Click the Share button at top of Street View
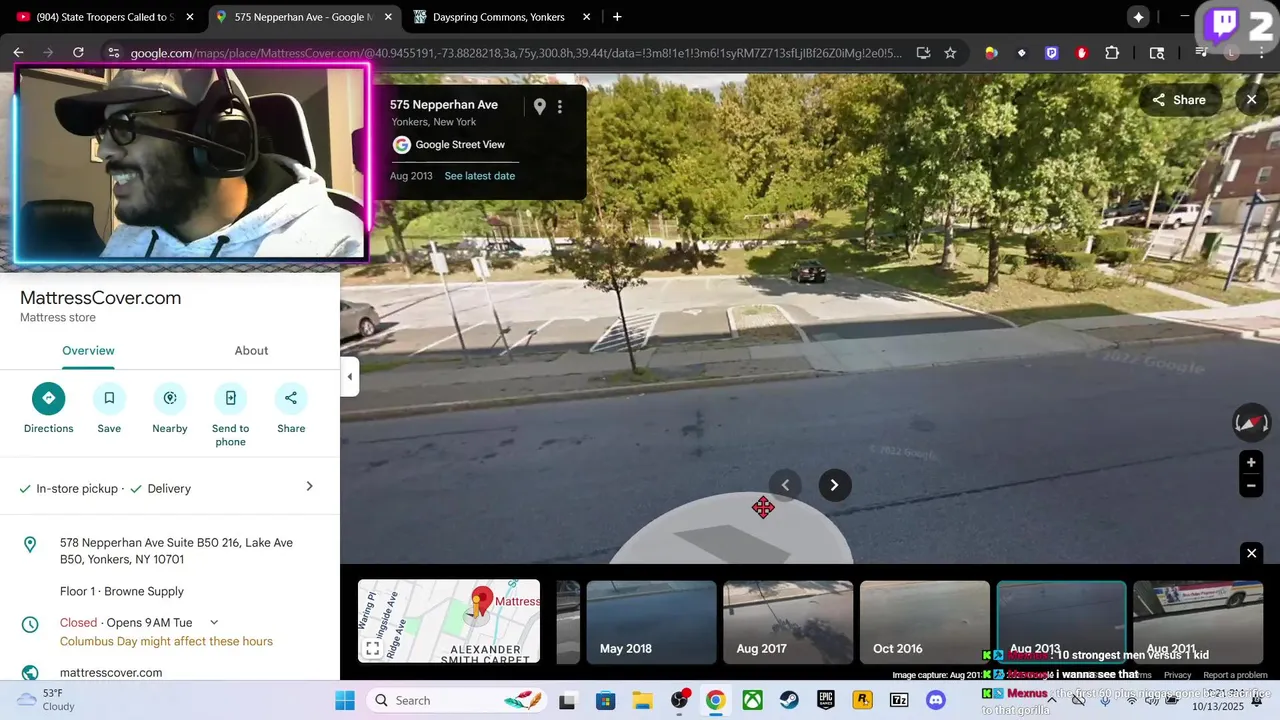Viewport: 1280px width, 720px height. coord(1180,100)
